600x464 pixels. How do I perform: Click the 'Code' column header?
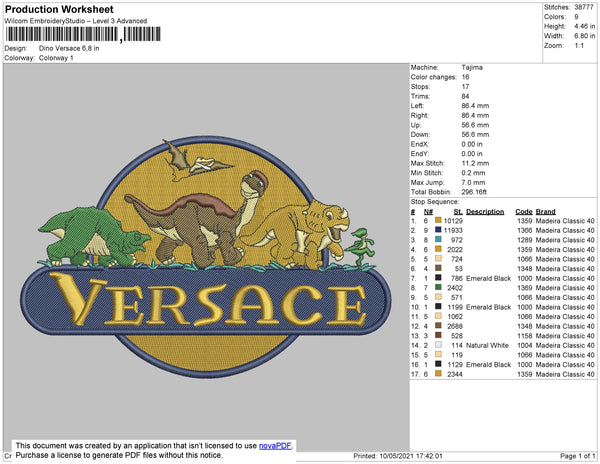(x=524, y=212)
